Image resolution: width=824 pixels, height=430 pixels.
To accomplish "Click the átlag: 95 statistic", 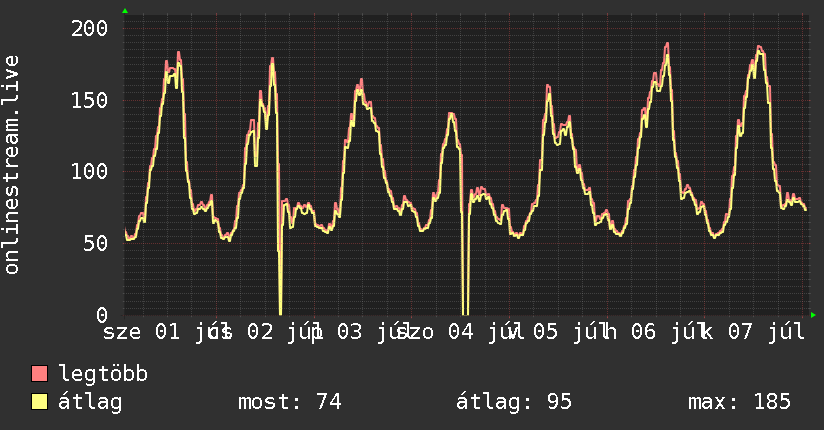I will coord(513,402).
